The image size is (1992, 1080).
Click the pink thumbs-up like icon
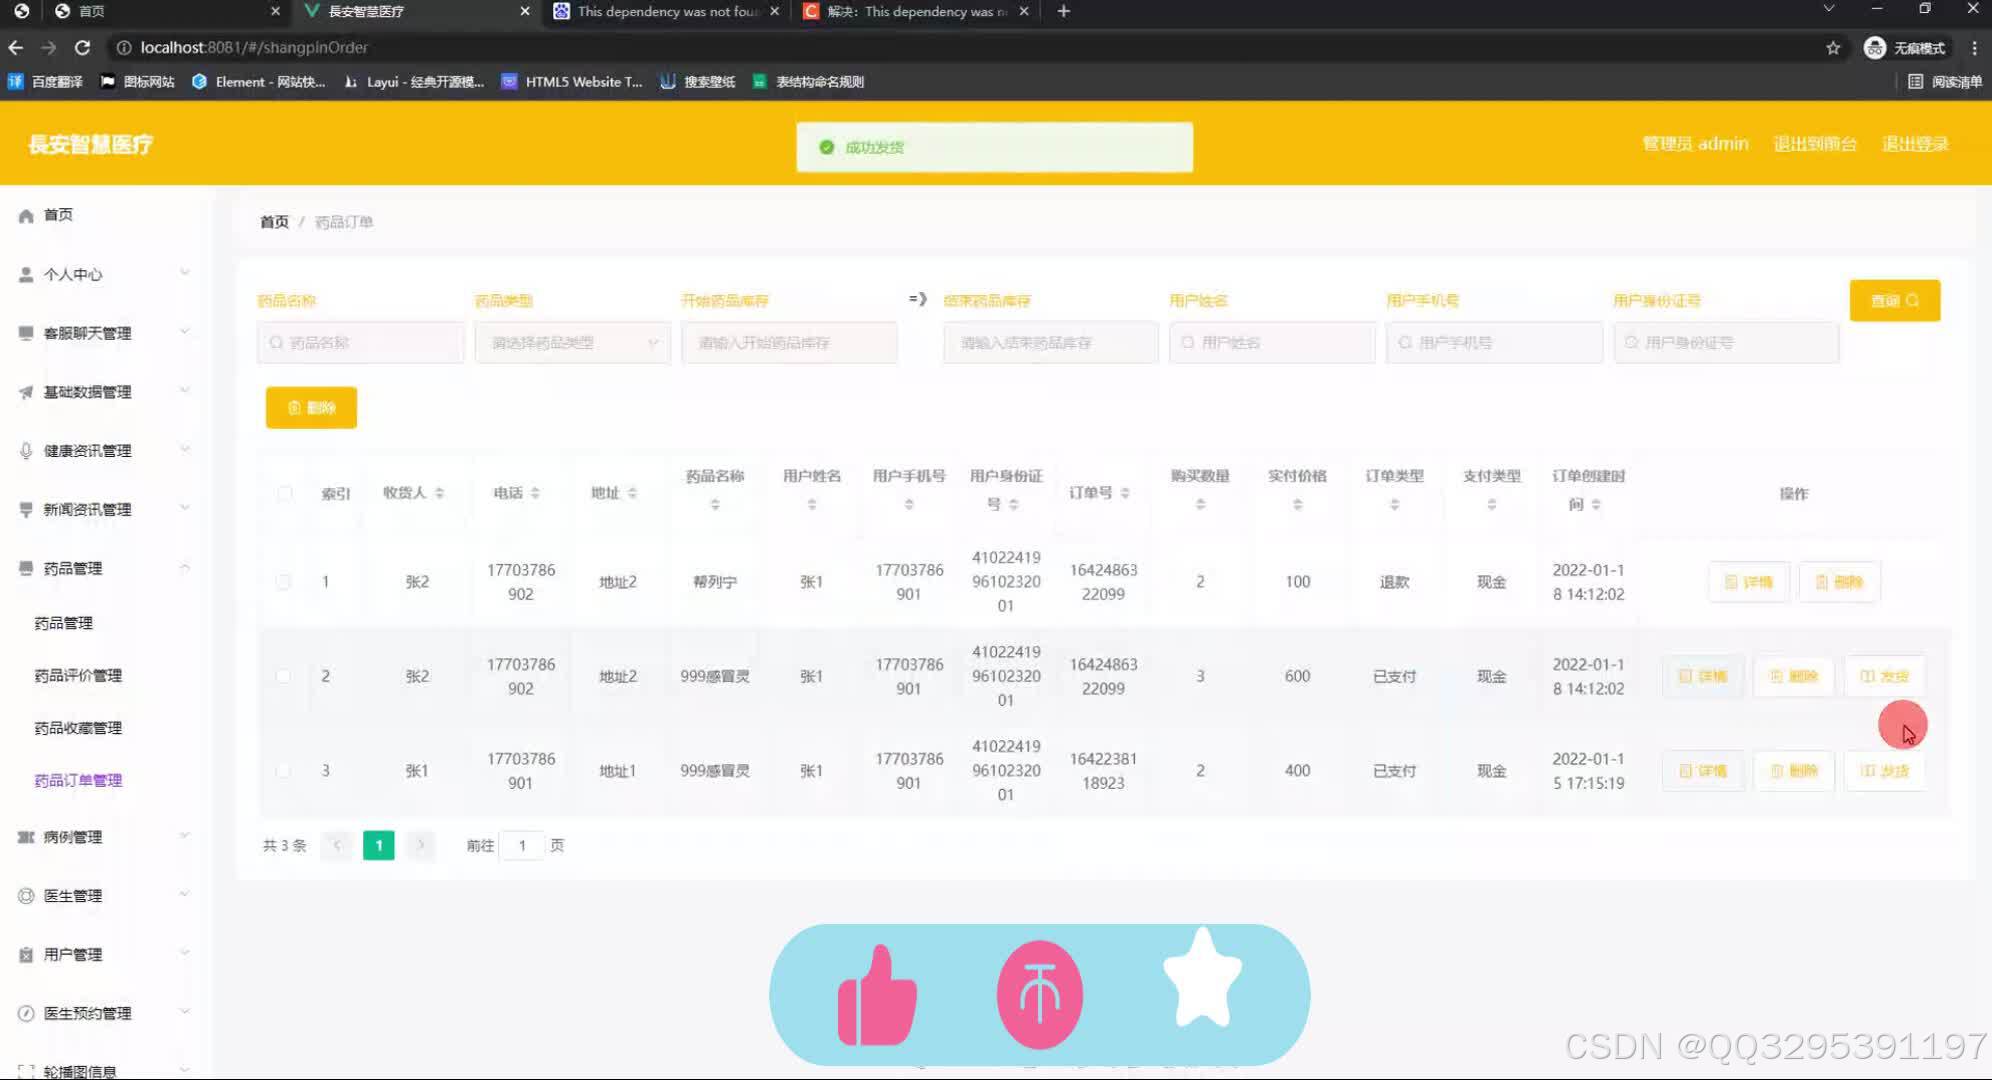coord(877,996)
